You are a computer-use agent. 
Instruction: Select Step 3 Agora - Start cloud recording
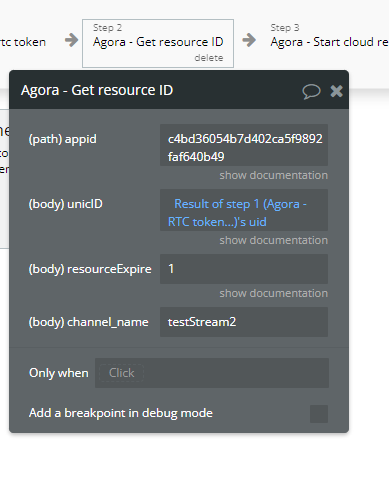(x=329, y=37)
